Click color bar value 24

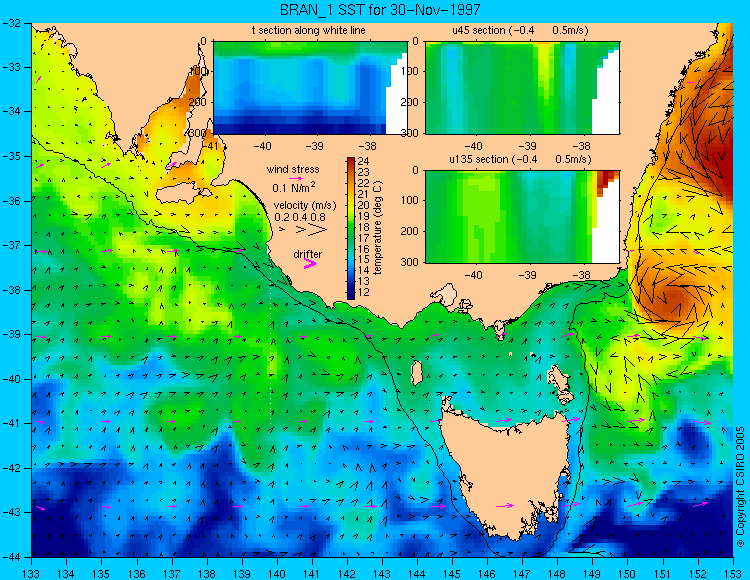[364, 162]
